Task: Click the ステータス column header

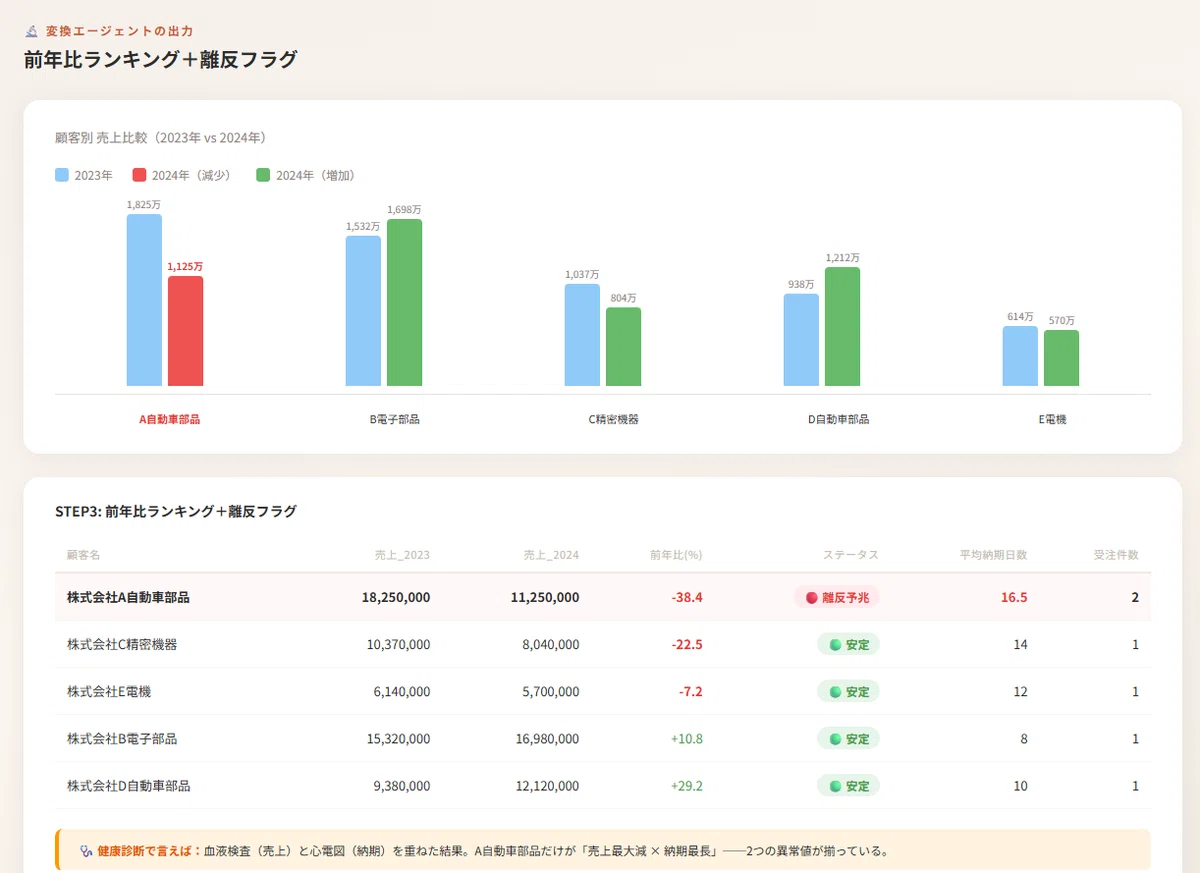Action: tap(851, 555)
